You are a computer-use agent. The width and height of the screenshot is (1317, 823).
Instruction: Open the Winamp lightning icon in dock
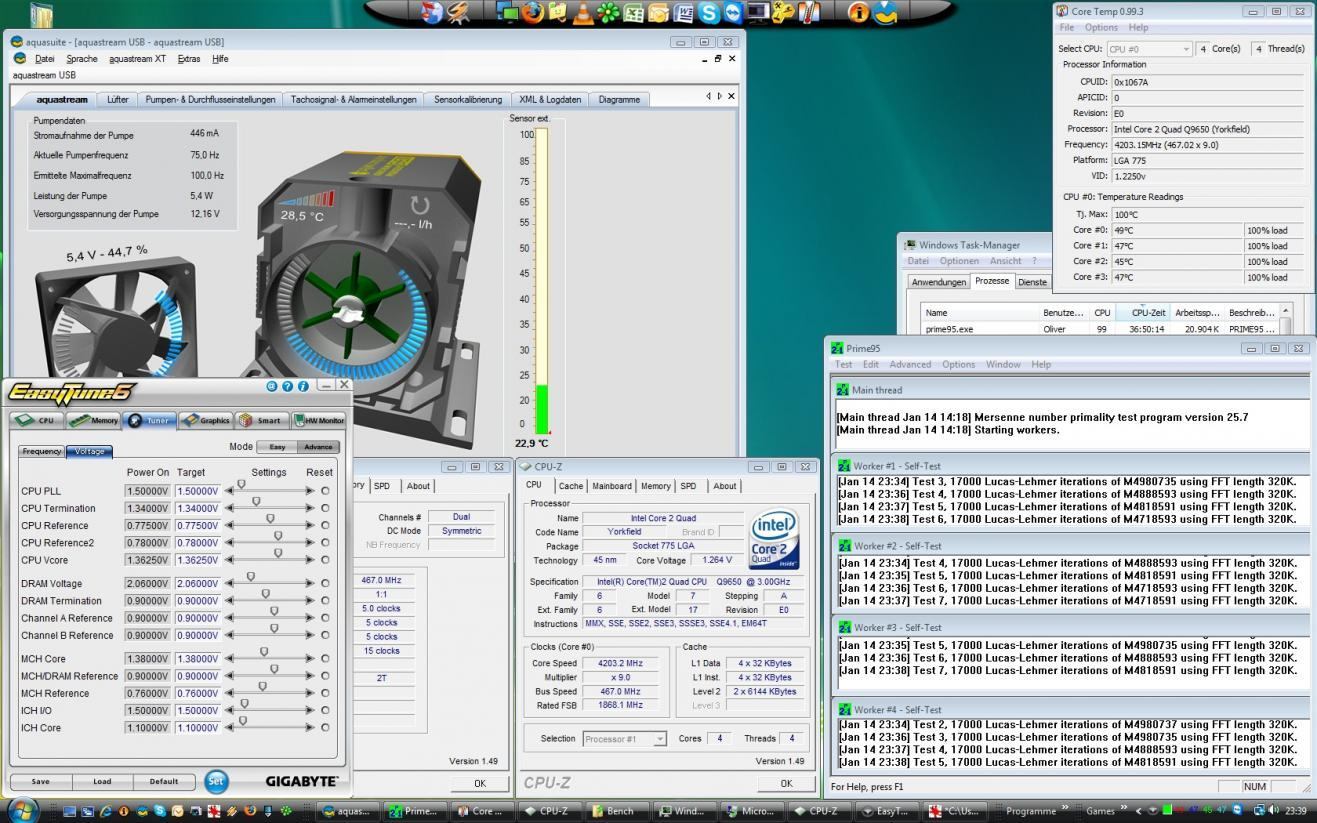pyautogui.click(x=459, y=12)
